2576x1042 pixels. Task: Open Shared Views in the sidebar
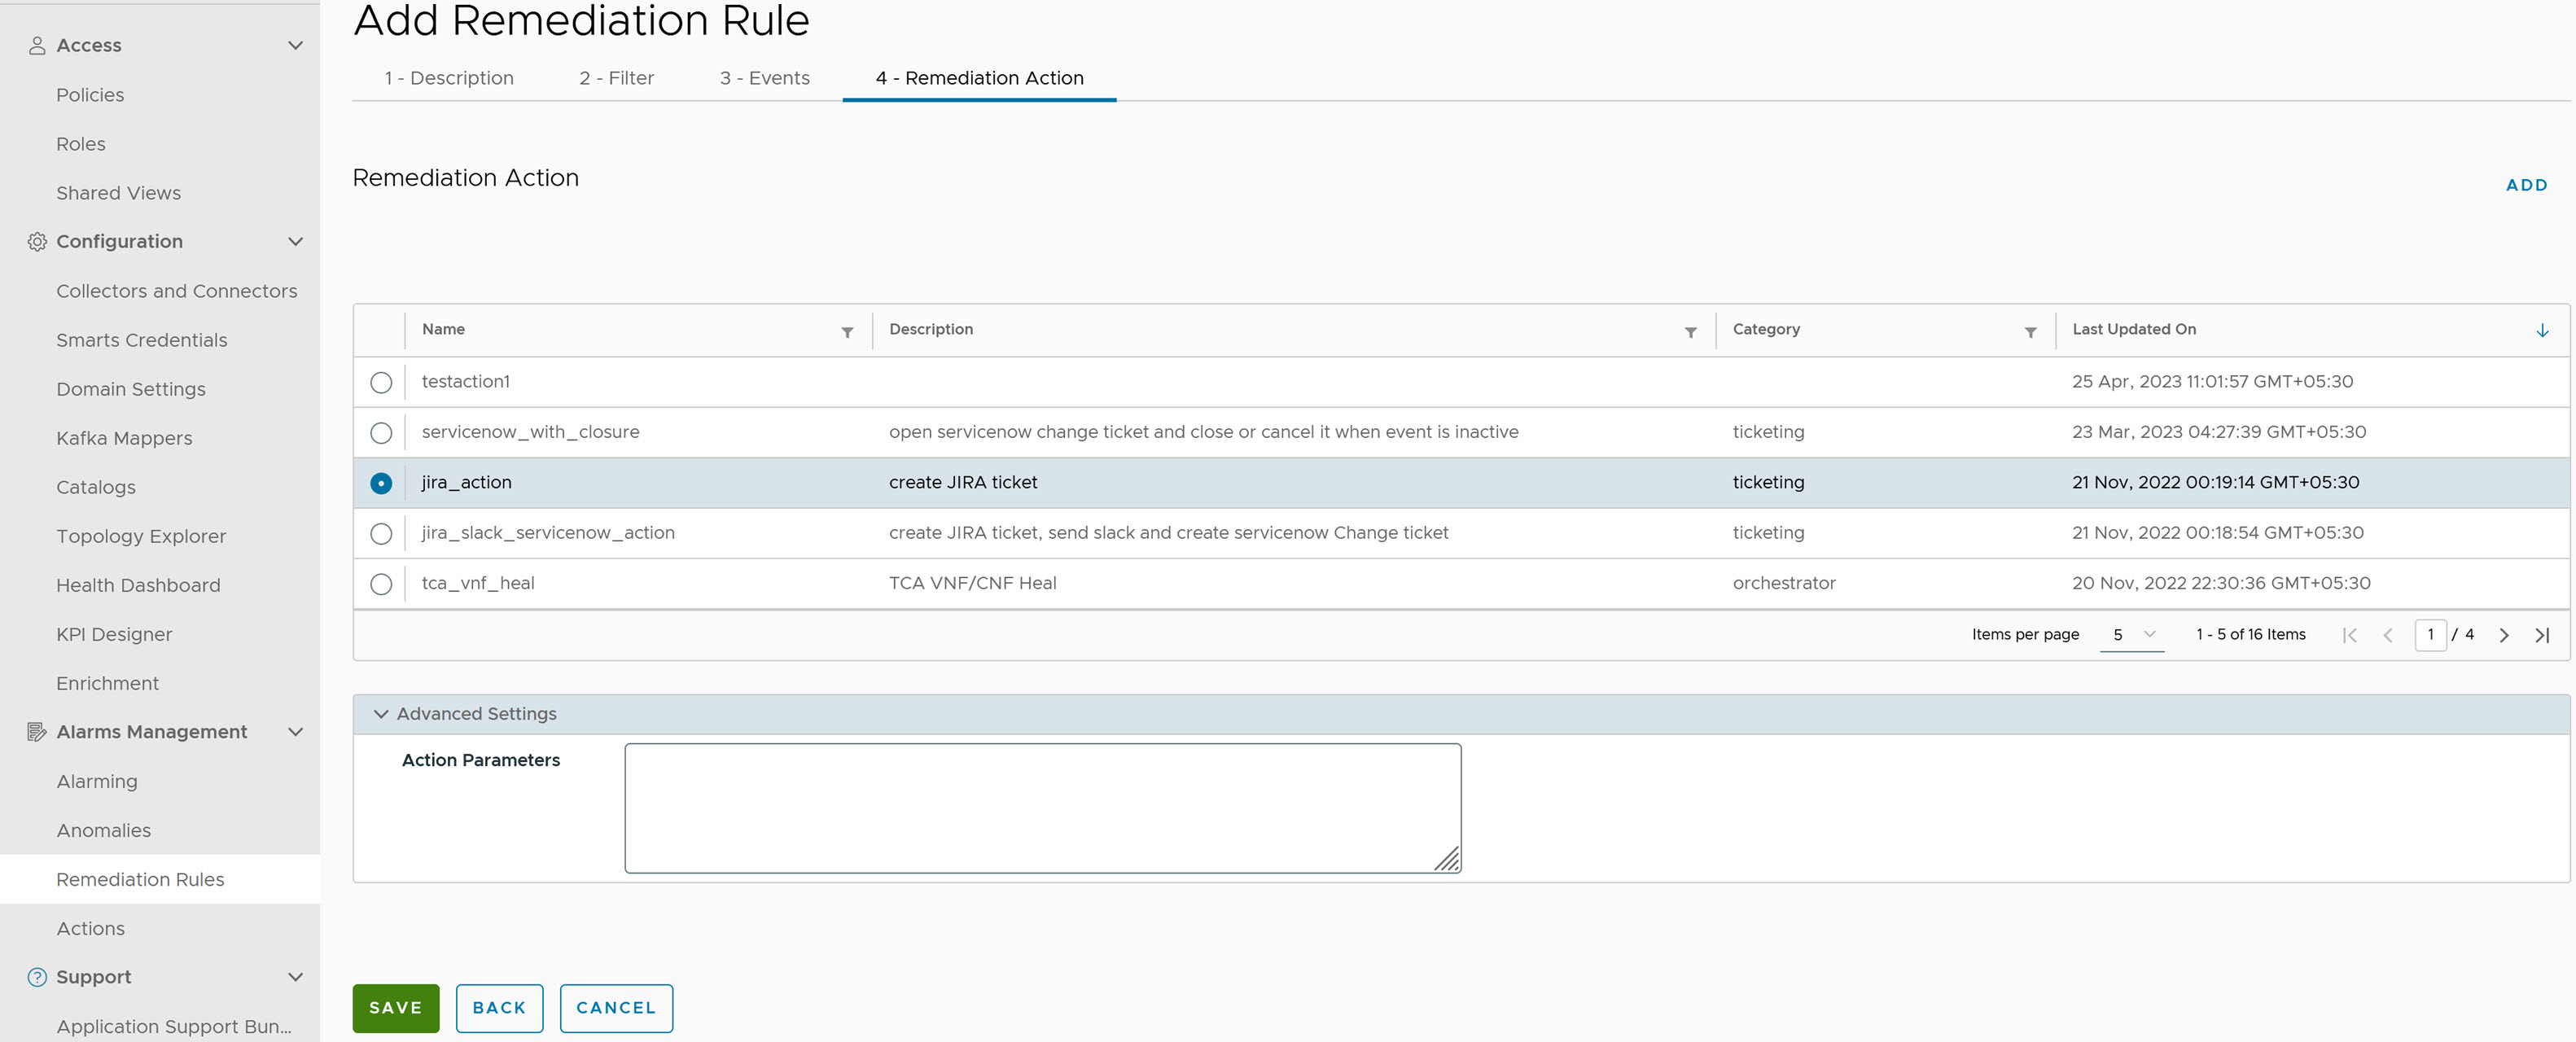tap(118, 193)
